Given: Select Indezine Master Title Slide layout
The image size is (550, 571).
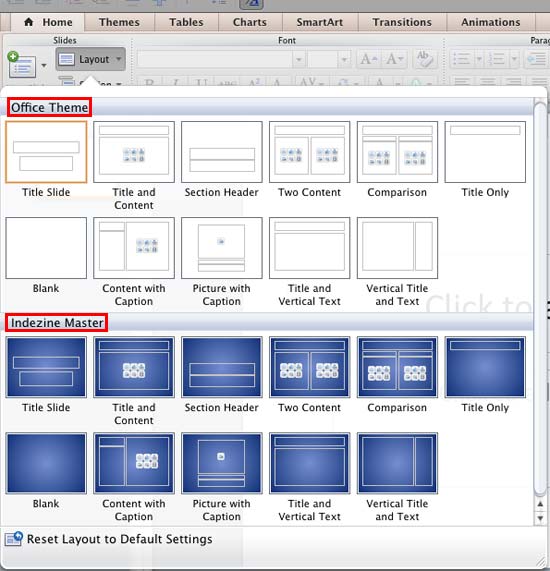Looking at the screenshot, I should coord(46,367).
